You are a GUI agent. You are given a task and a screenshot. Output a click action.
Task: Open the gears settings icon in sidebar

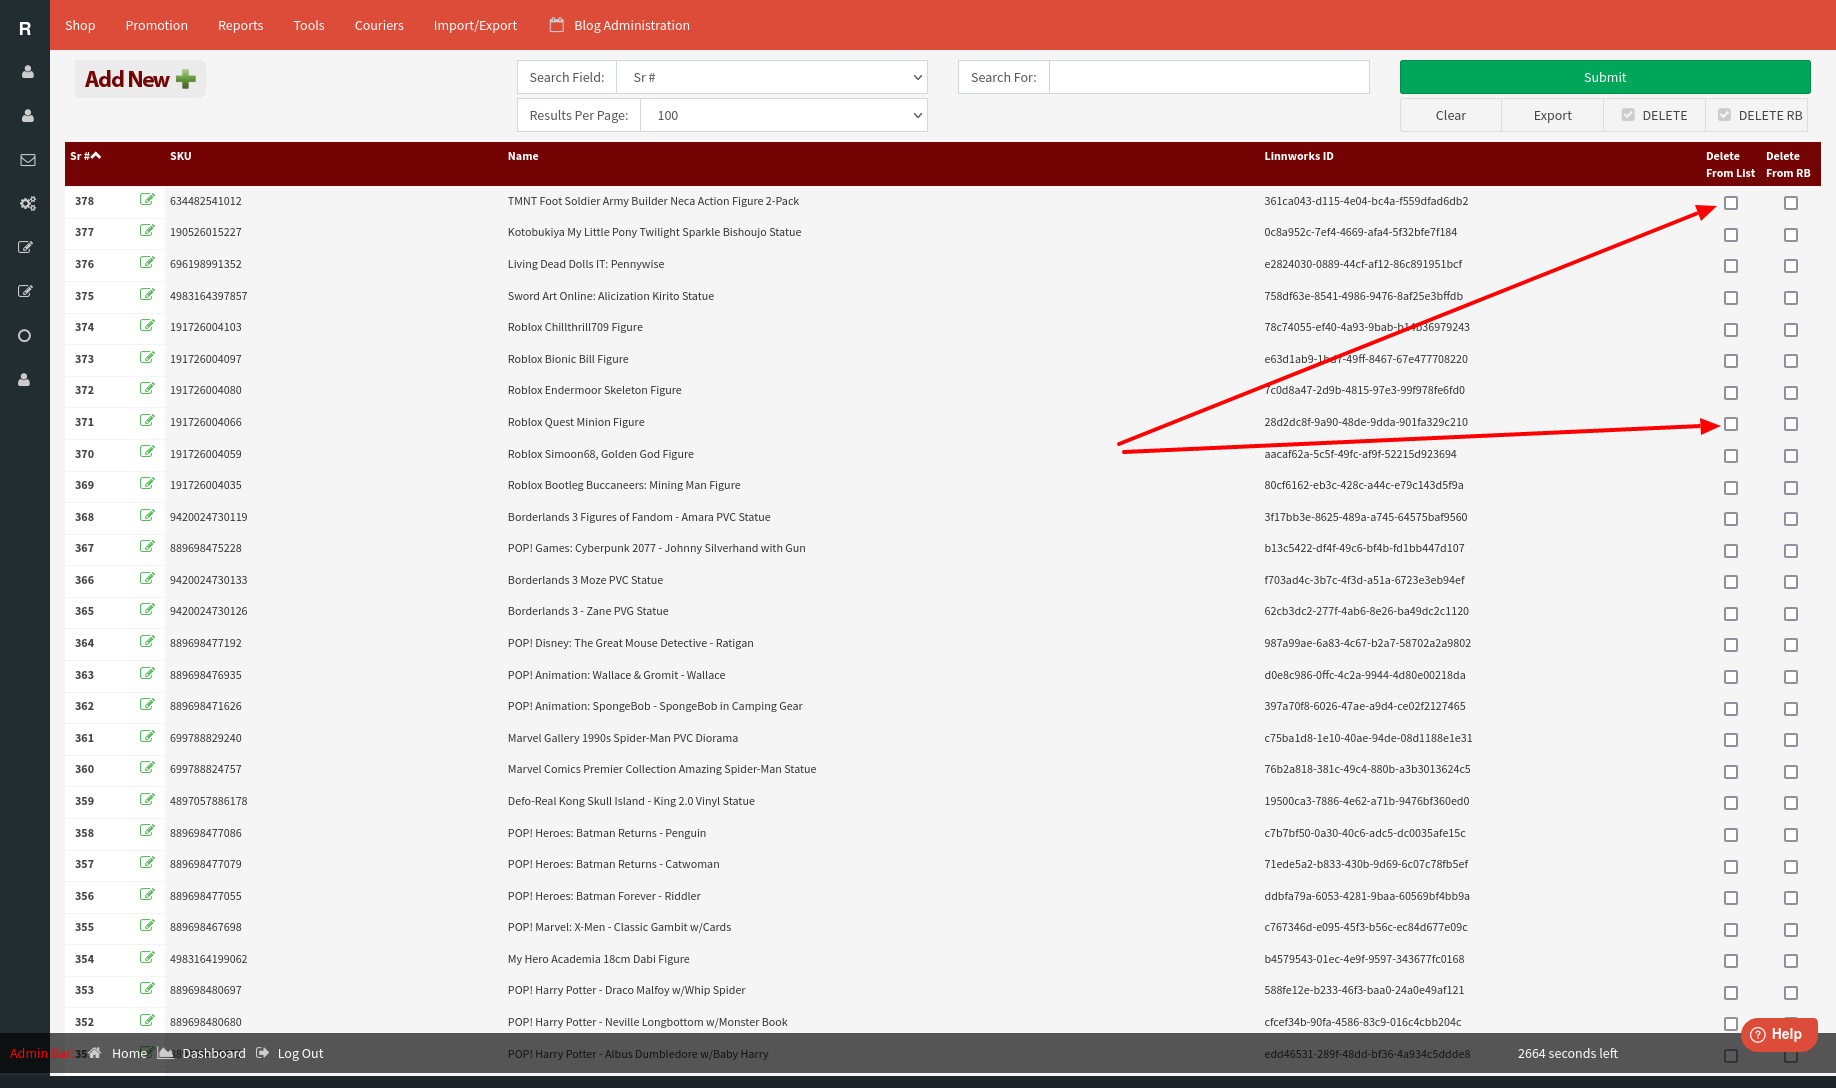27,204
